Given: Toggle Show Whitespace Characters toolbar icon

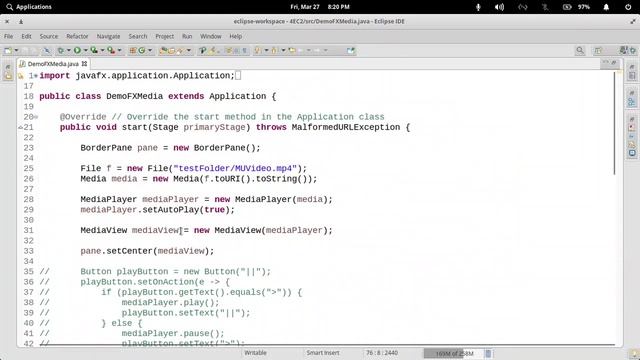Looking at the screenshot, I should (x=244, y=51).
